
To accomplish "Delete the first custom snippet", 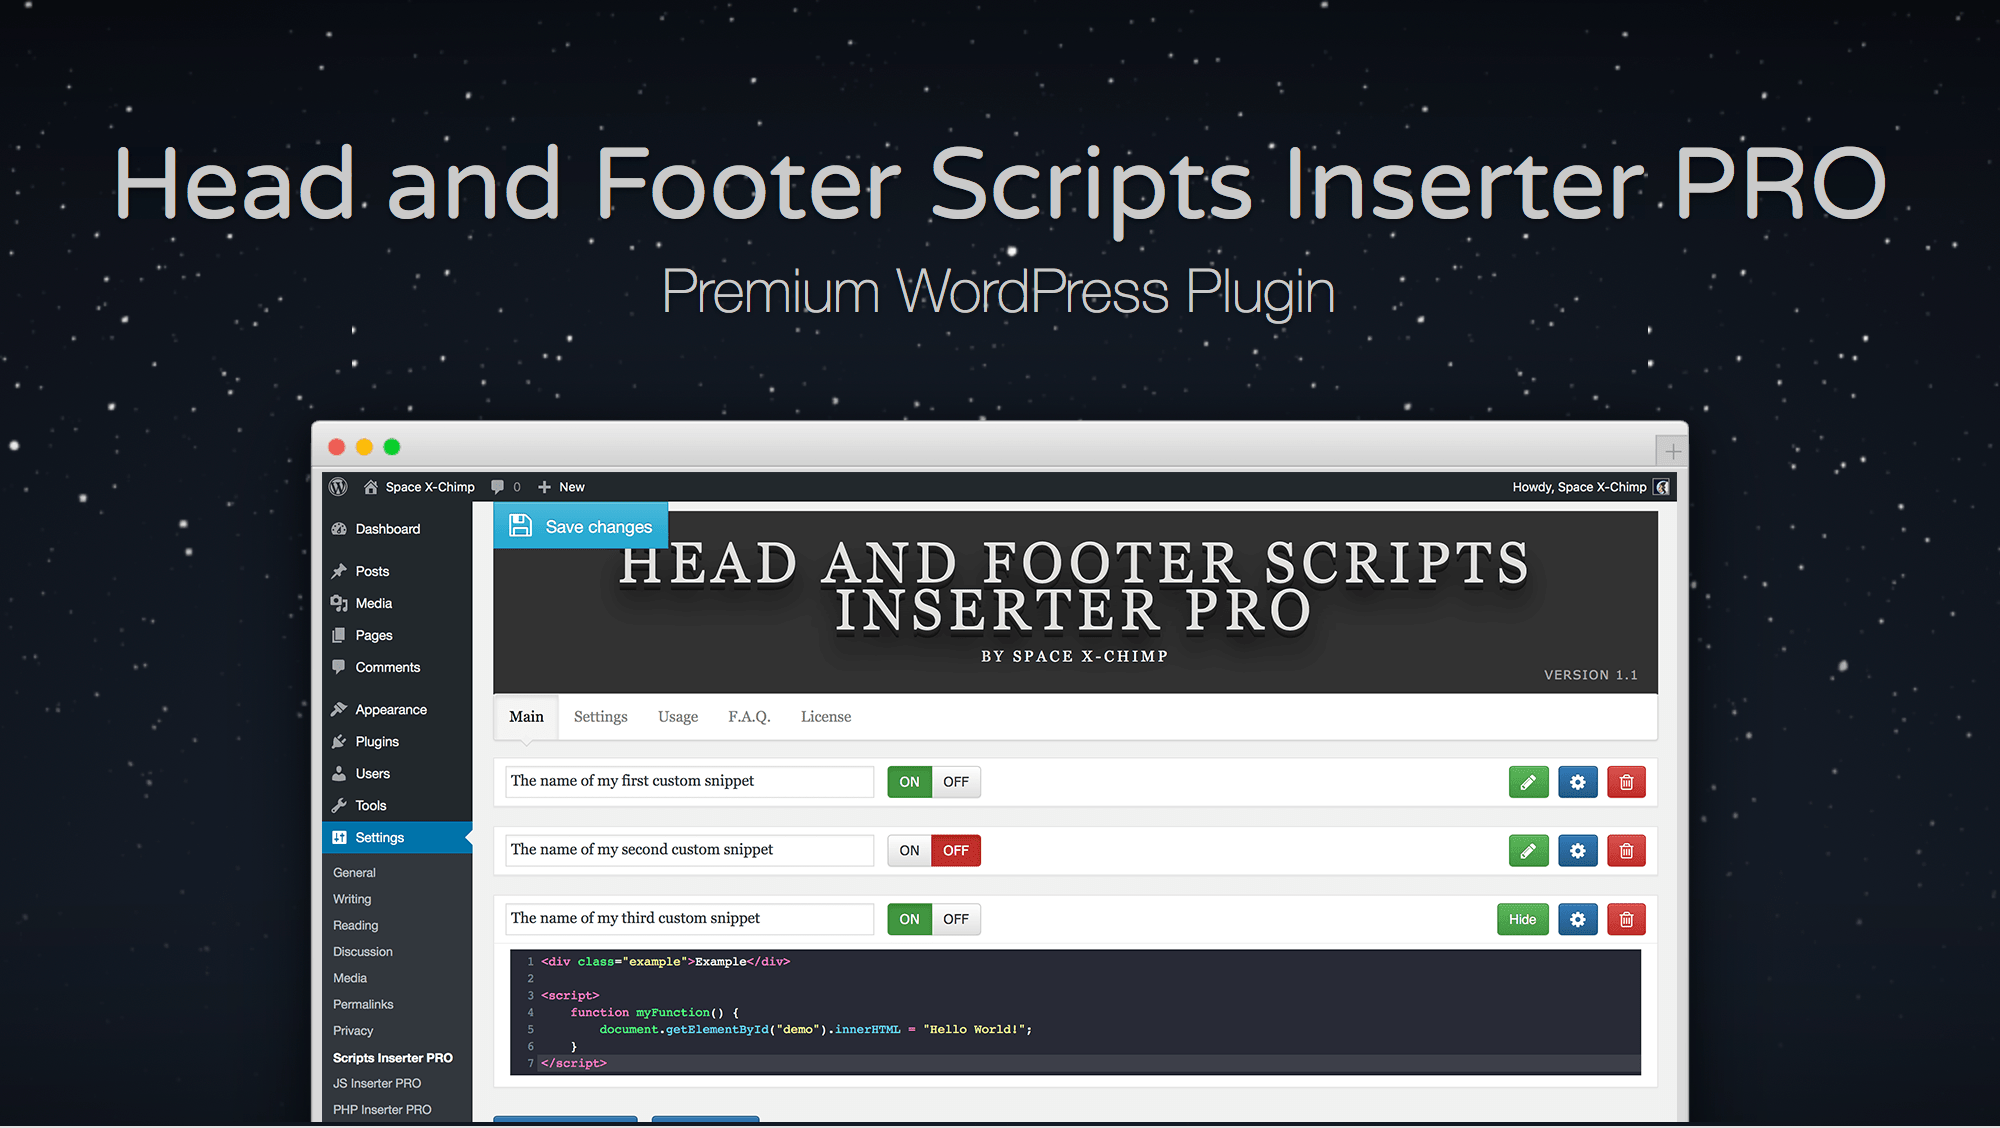I will pos(1626,782).
